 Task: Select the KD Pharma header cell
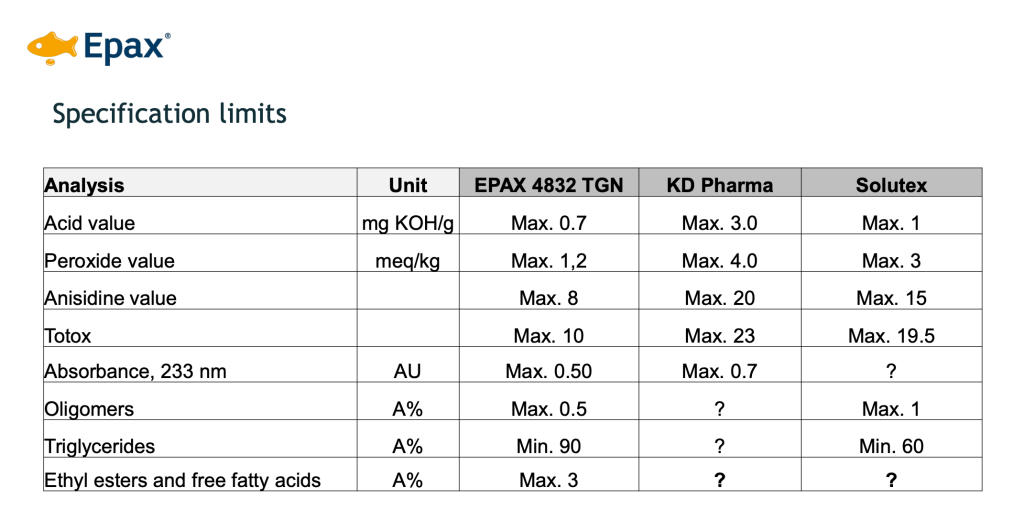720,183
